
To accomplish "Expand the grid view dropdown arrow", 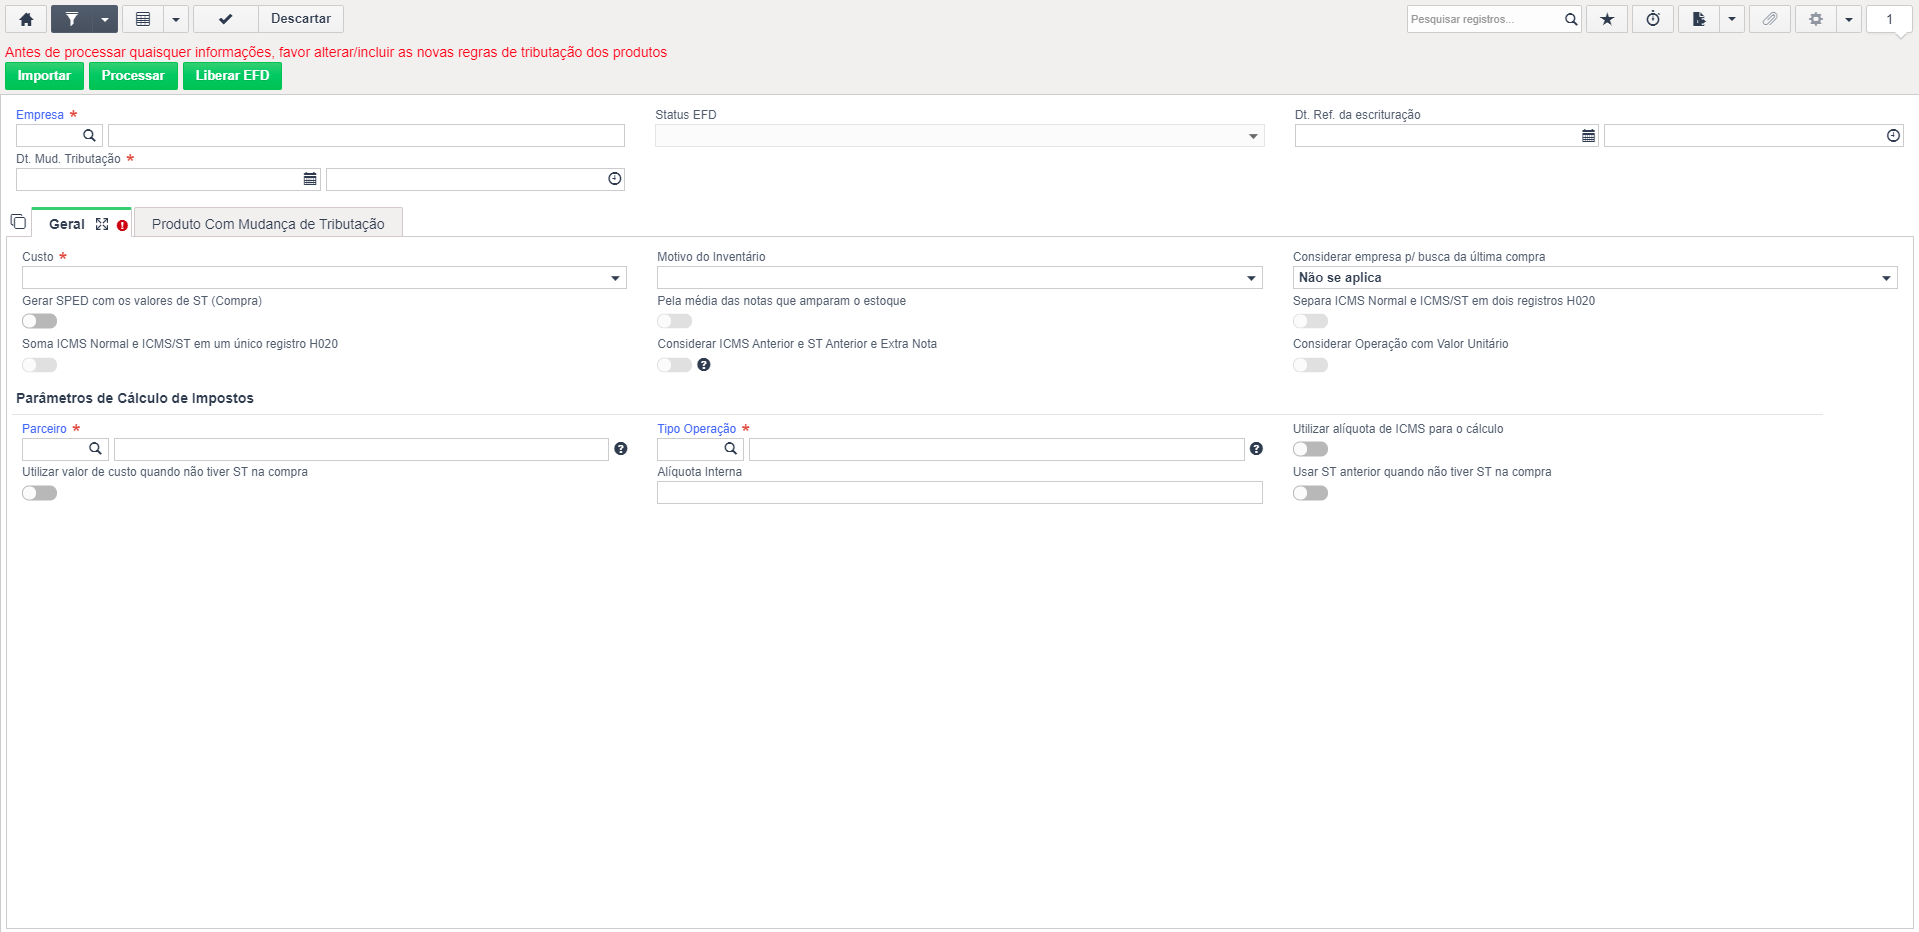I will click(176, 19).
